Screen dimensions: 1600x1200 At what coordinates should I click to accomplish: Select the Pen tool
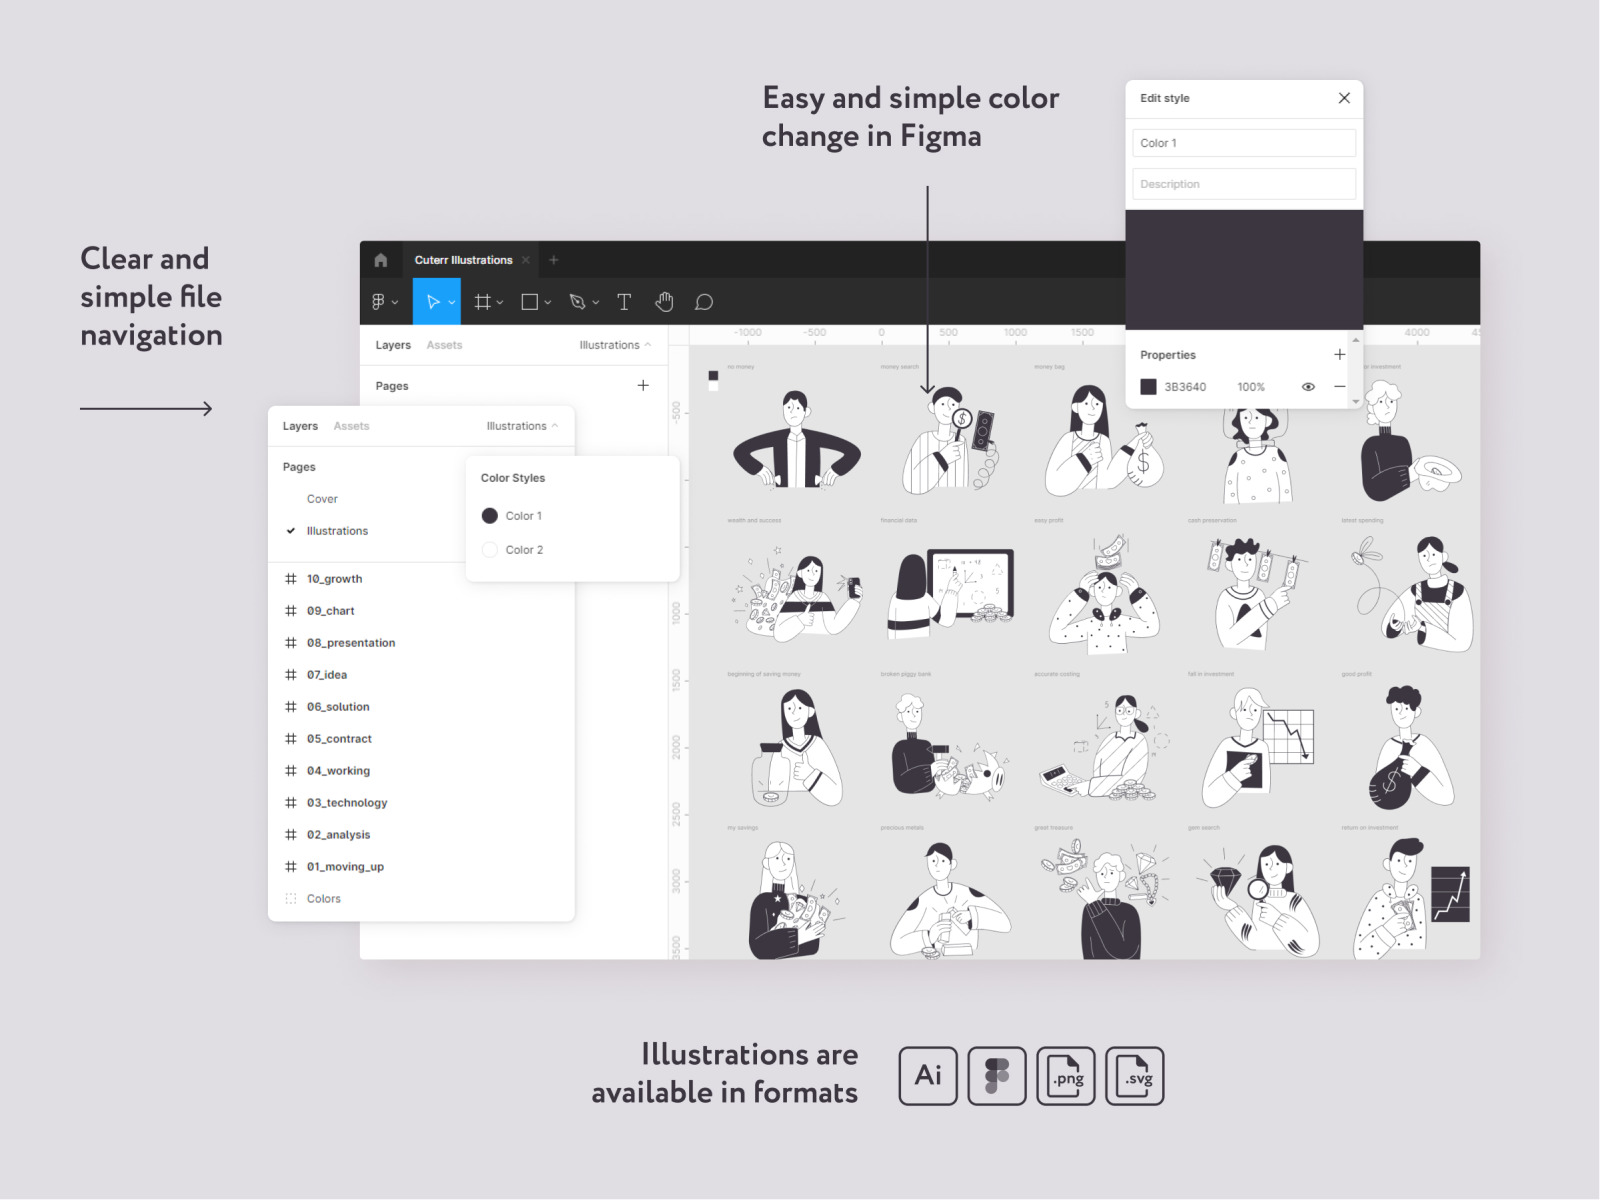click(x=577, y=302)
